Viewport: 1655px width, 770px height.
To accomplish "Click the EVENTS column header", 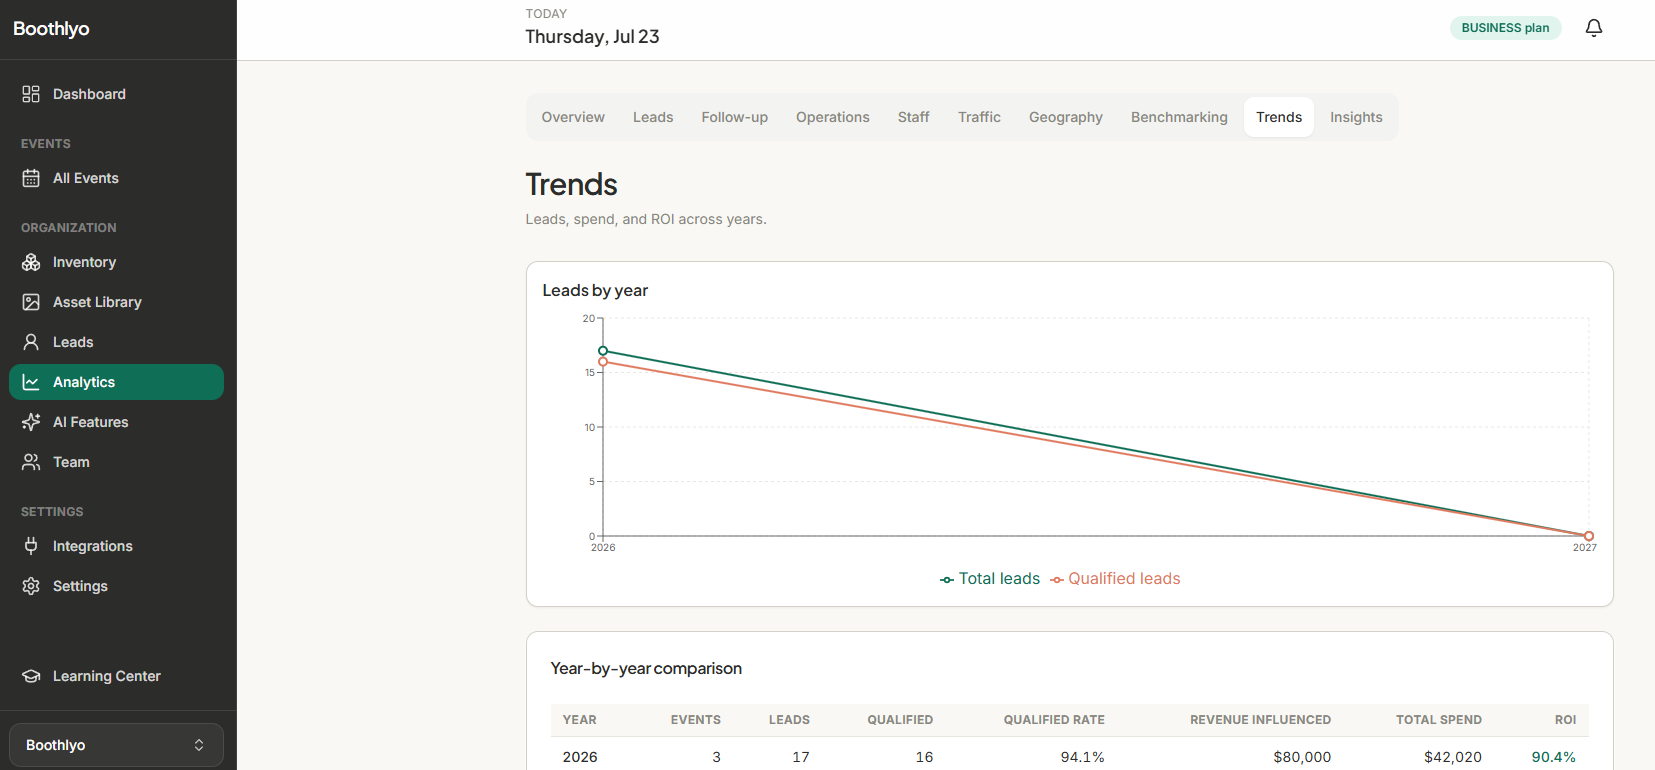I will coord(696,720).
